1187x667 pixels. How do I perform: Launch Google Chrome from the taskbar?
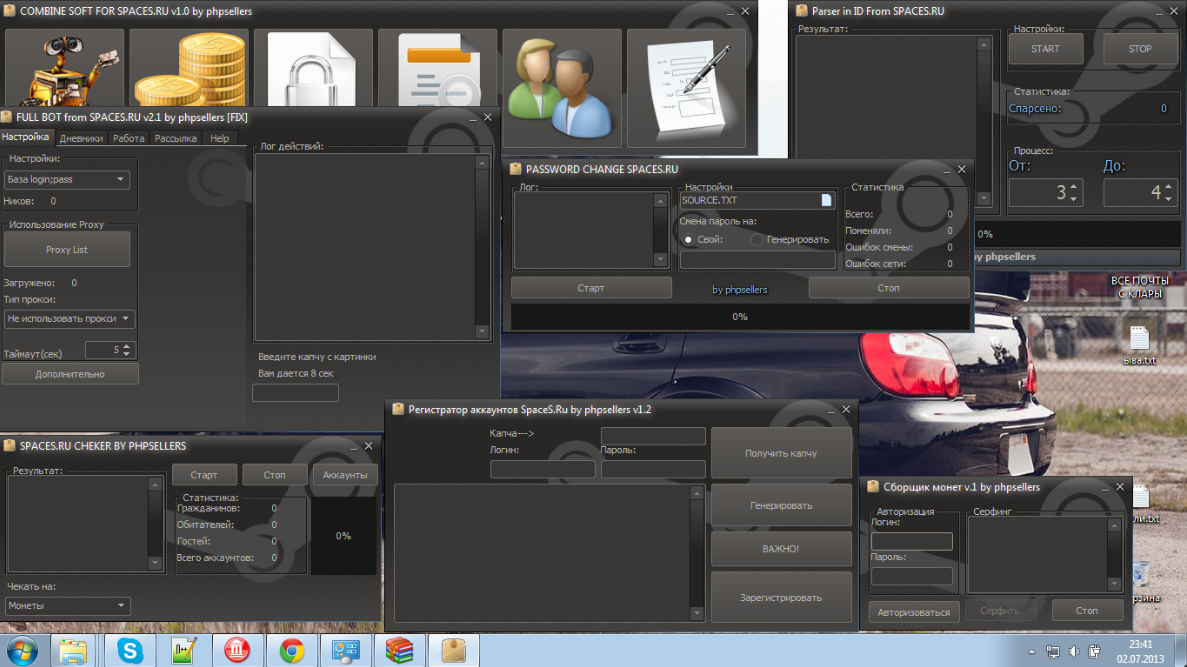[292, 650]
